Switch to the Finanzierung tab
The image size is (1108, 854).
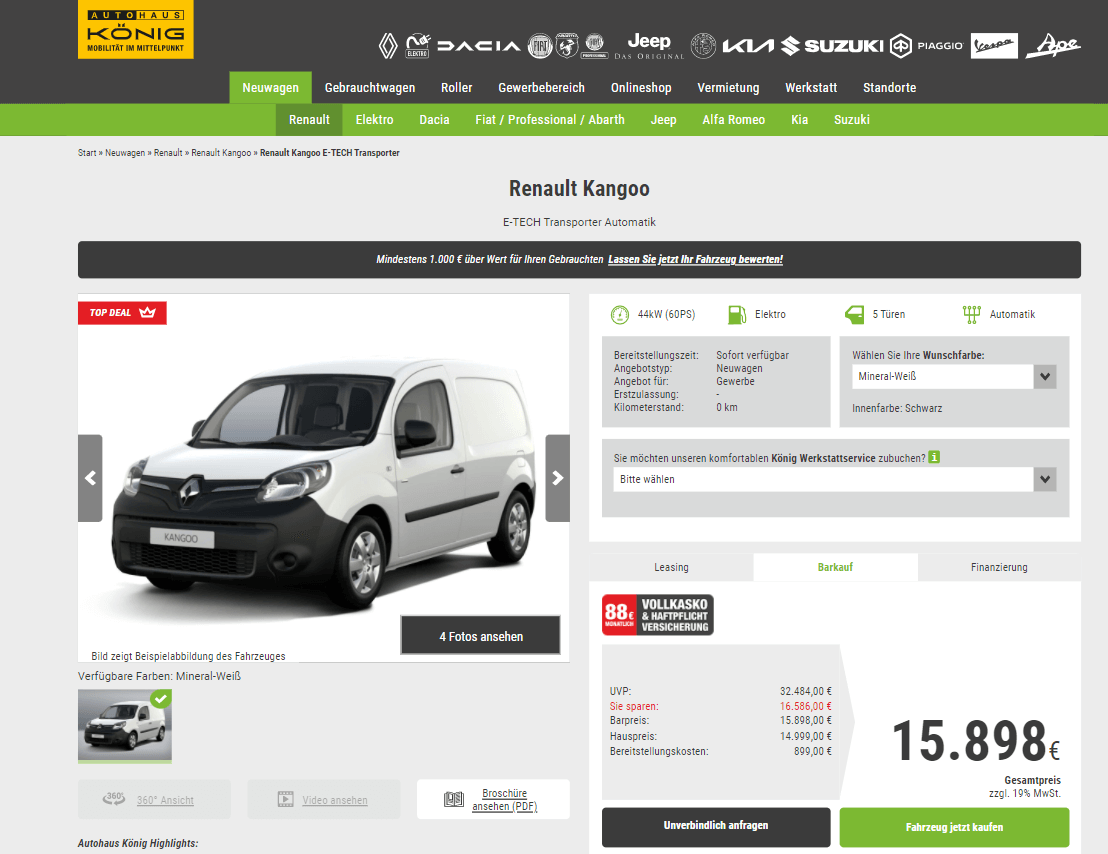pyautogui.click(x=999, y=567)
